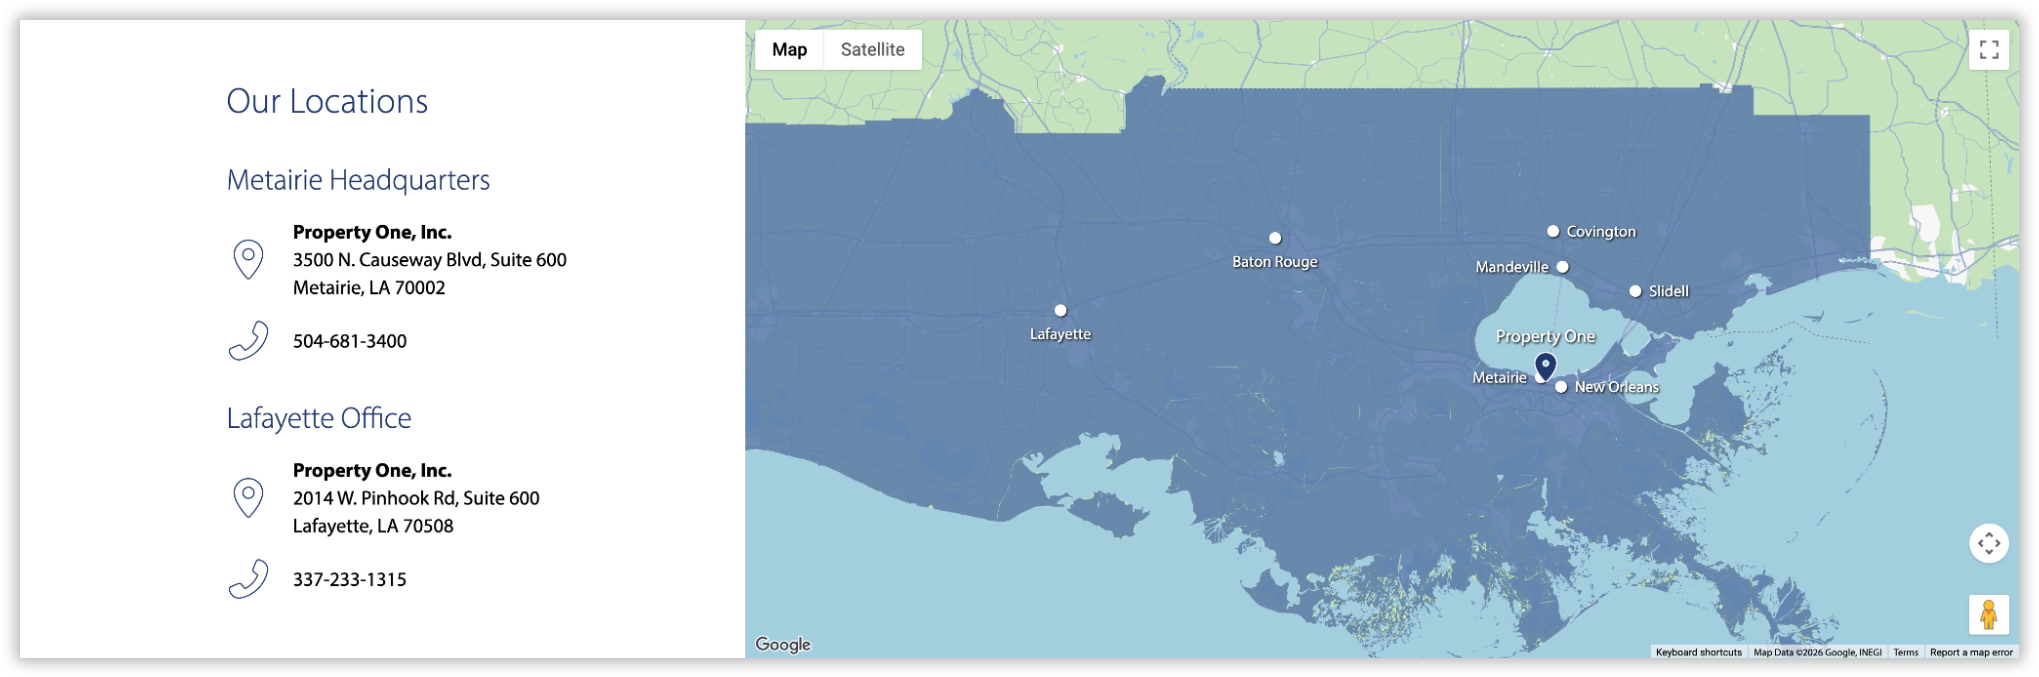Viewport: 2039px width, 677px height.
Task: Click the text Lafayette, LA 70508
Action: pyautogui.click(x=373, y=526)
